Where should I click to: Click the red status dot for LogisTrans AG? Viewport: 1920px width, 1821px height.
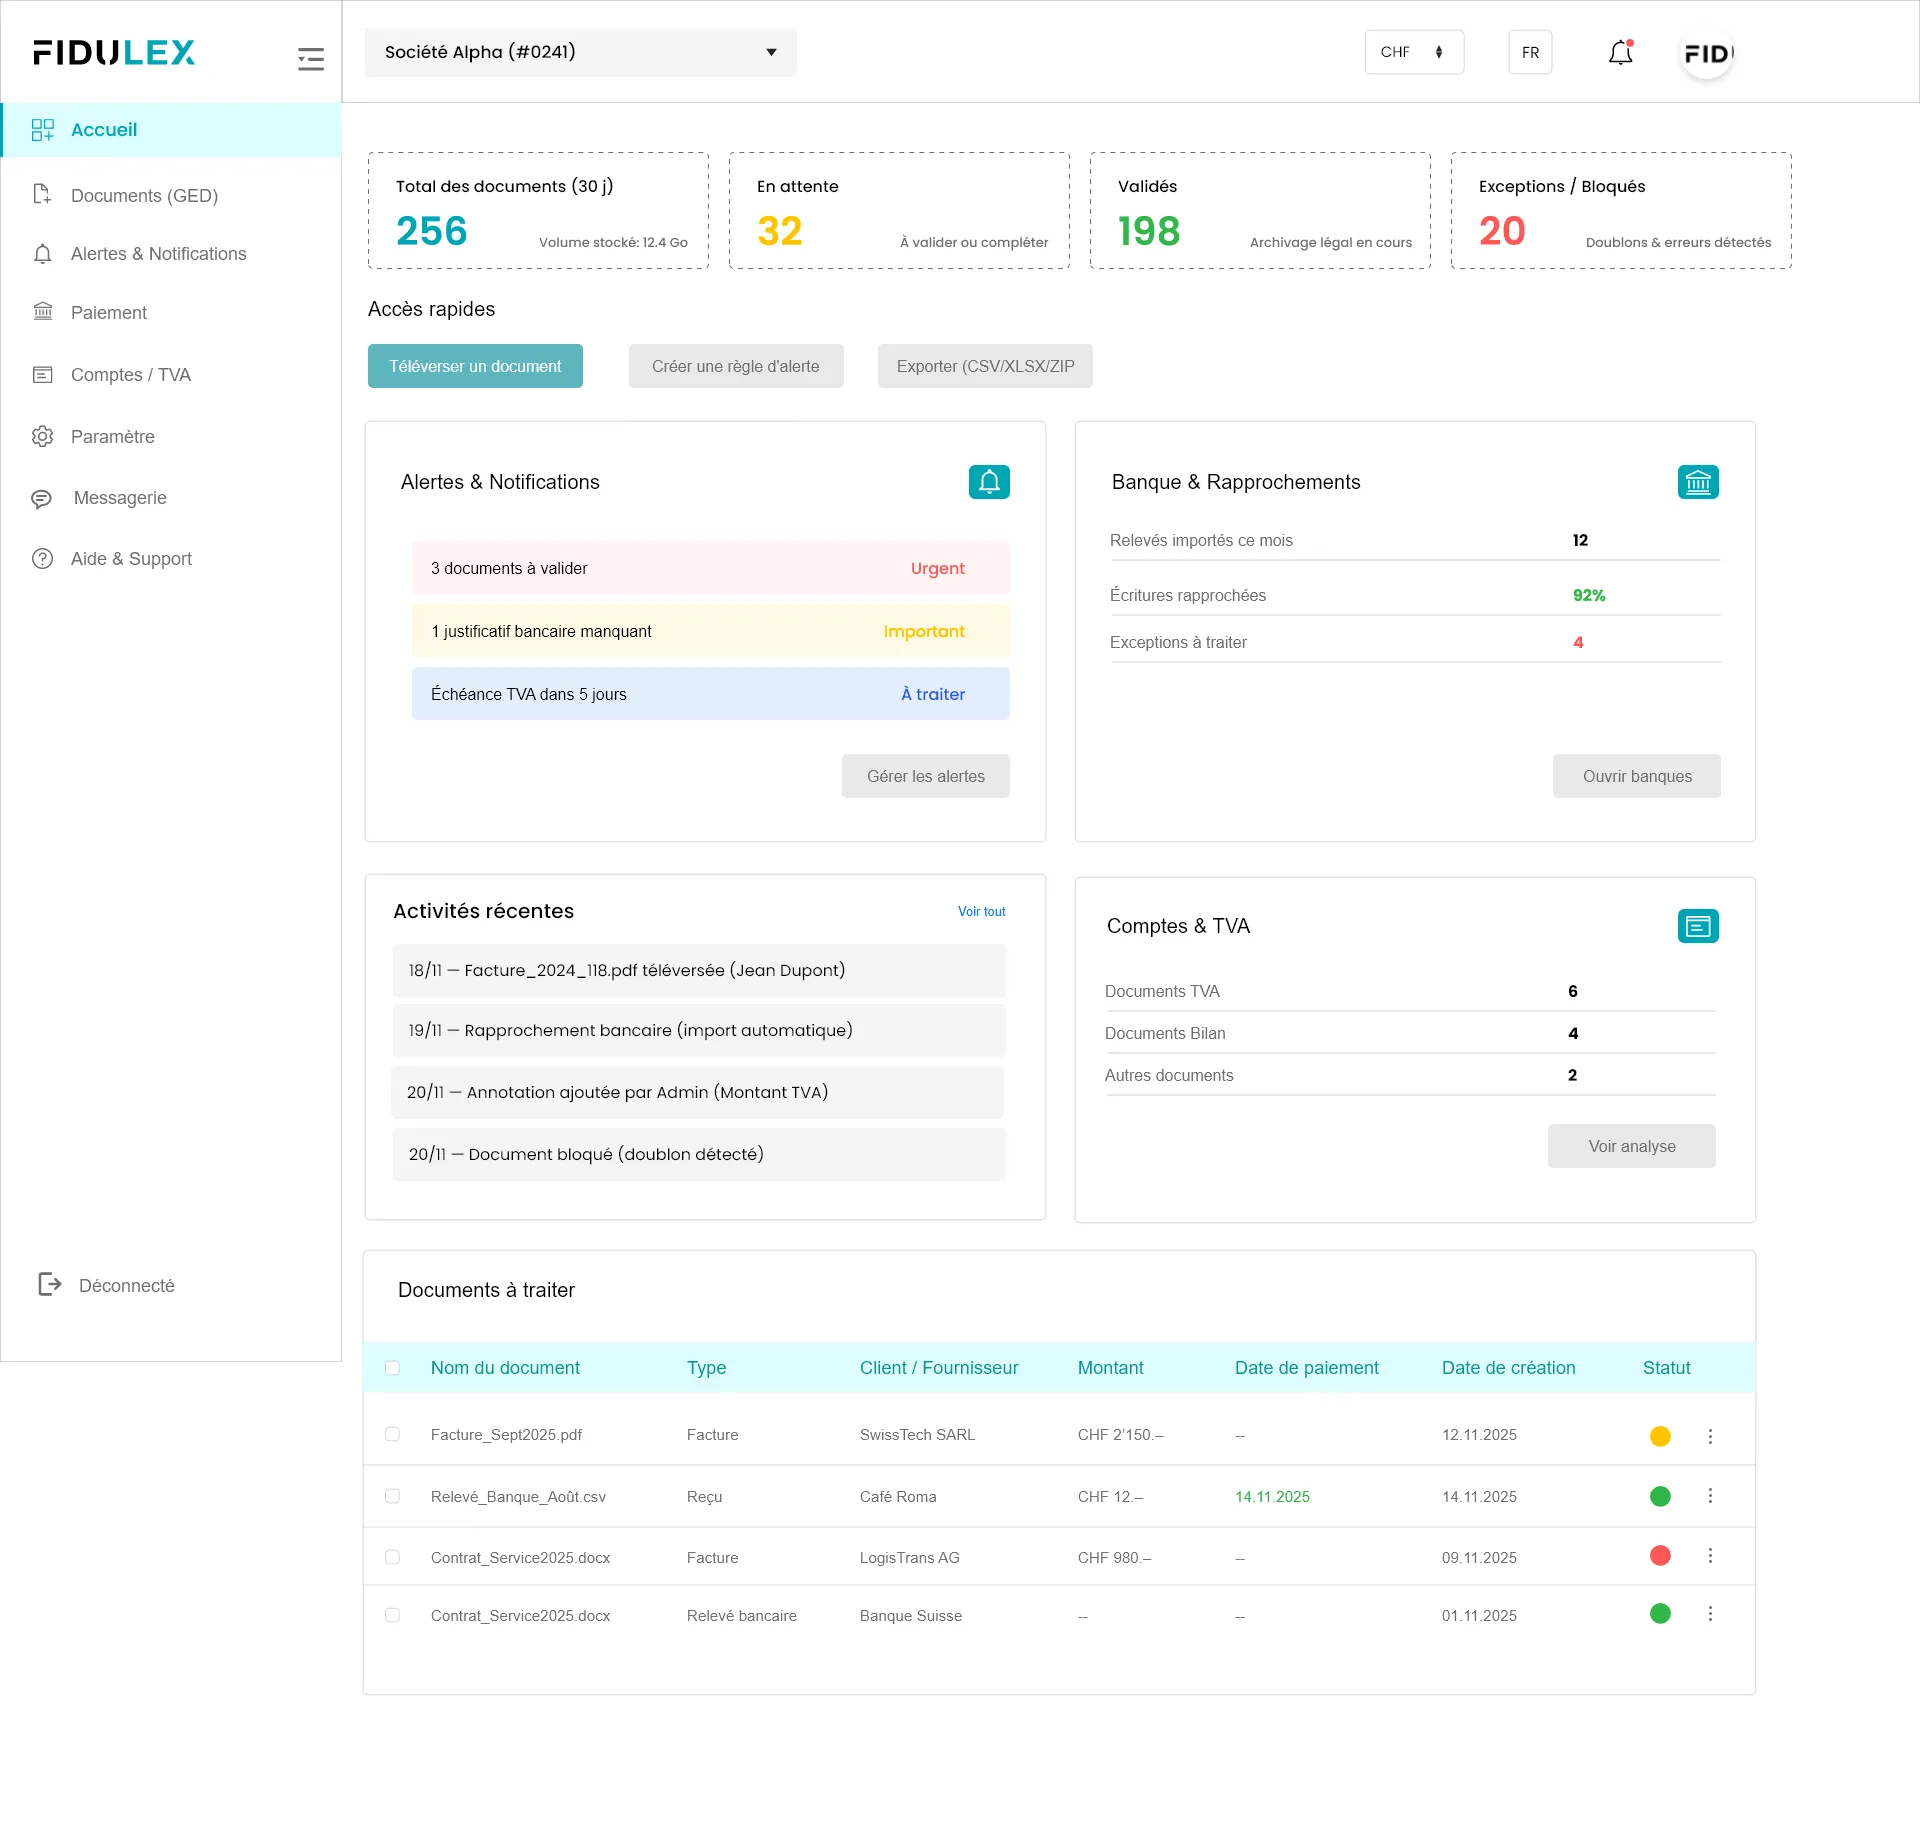[x=1660, y=1556]
